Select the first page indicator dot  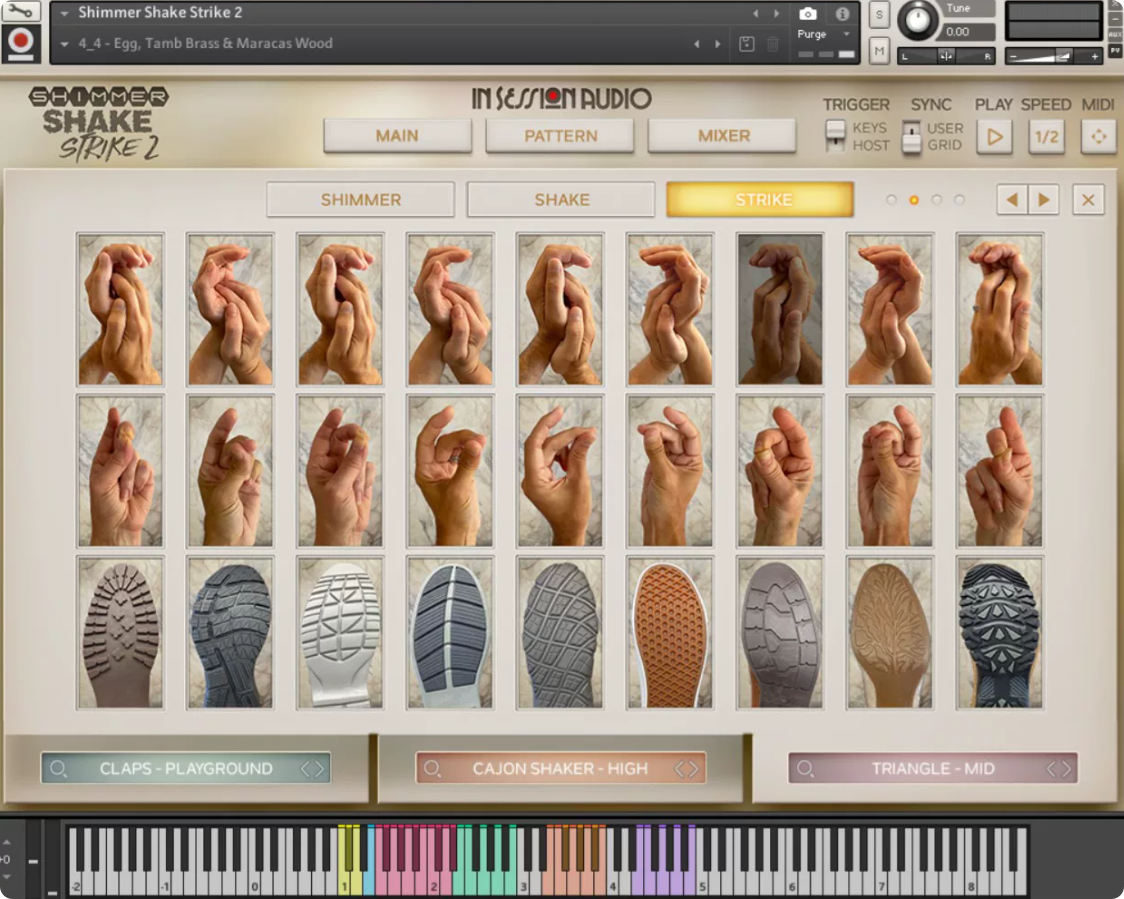coord(891,200)
